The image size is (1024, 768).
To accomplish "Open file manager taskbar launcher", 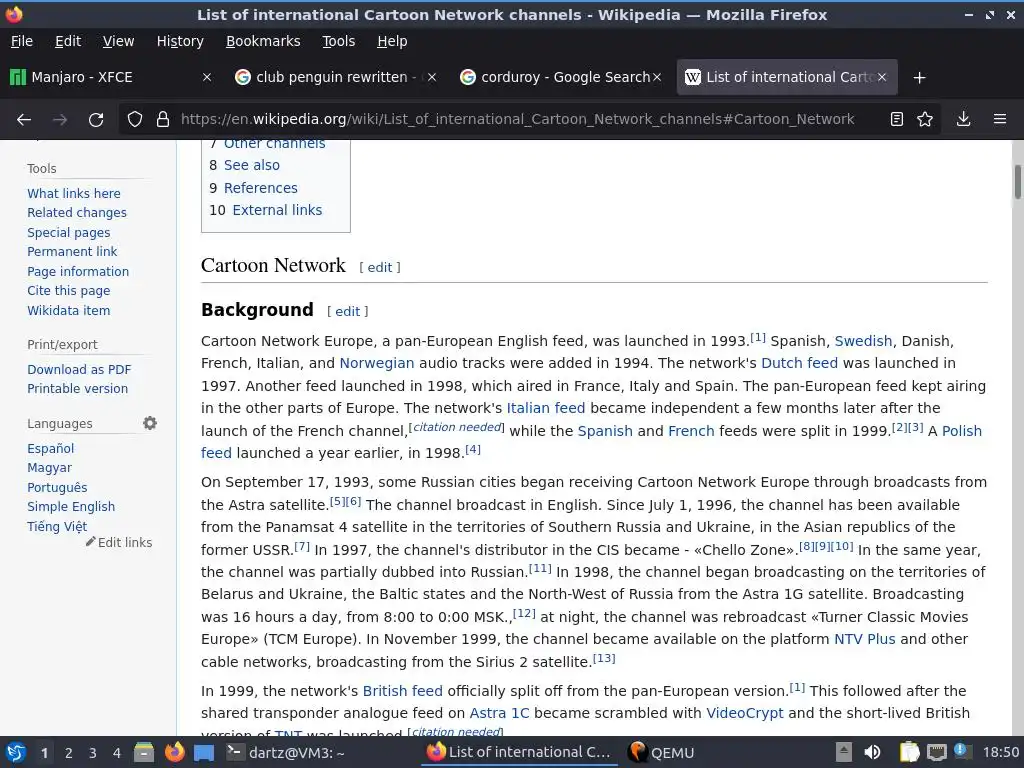I will (x=144, y=752).
